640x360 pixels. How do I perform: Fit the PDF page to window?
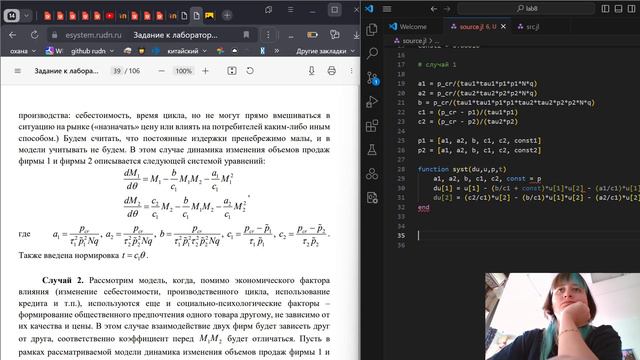pyautogui.click(x=232, y=71)
